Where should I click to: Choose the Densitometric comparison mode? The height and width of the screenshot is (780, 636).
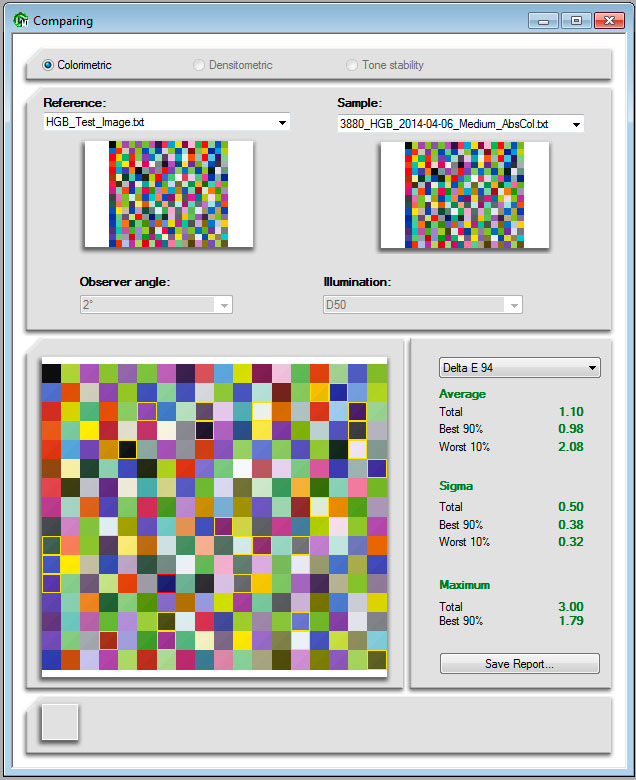click(200, 65)
